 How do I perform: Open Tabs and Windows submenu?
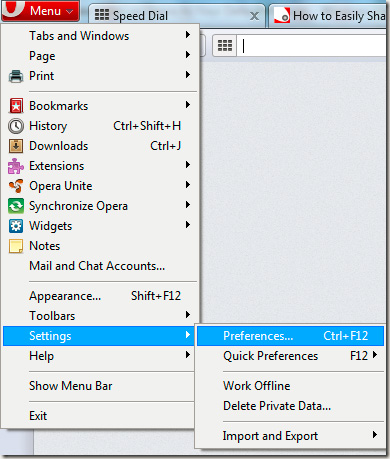tap(100, 36)
